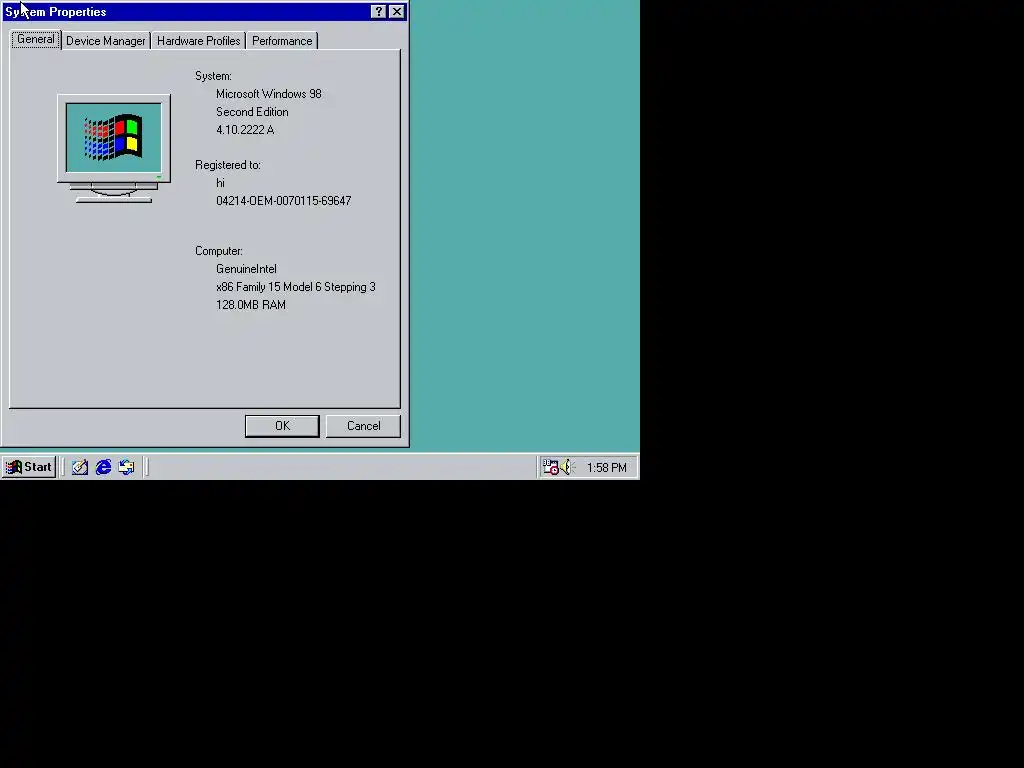Click the 1:58 PM taskbar clock
Image resolution: width=1024 pixels, height=768 pixels.
pos(607,468)
